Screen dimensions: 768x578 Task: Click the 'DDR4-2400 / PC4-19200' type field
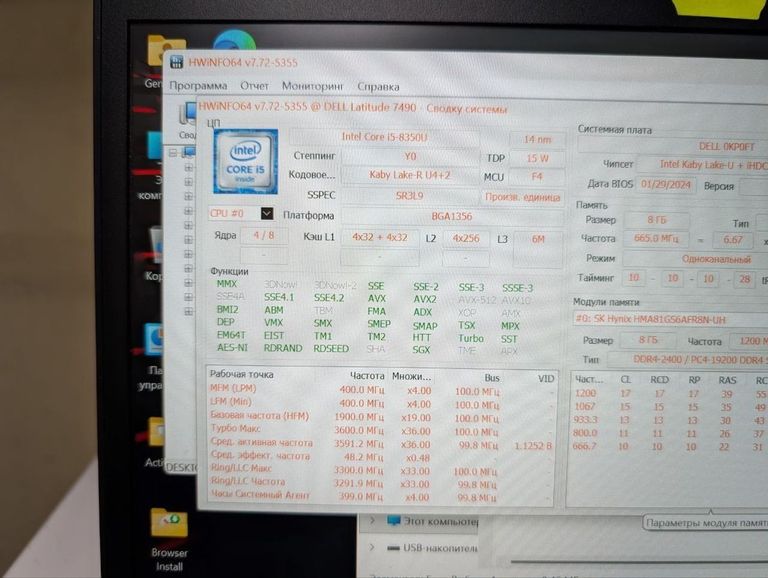pyautogui.click(x=688, y=360)
